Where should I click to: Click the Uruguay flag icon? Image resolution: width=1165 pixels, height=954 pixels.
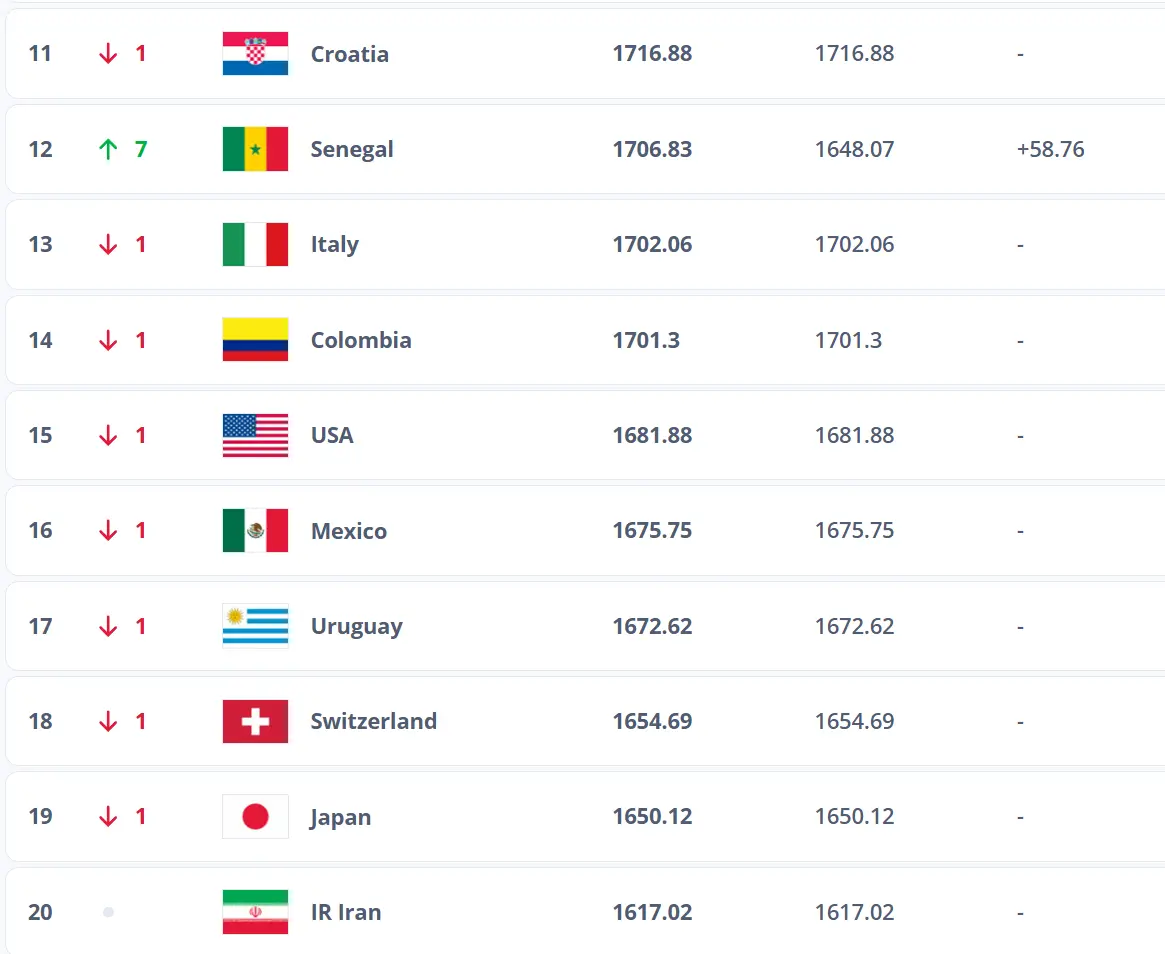255,627
